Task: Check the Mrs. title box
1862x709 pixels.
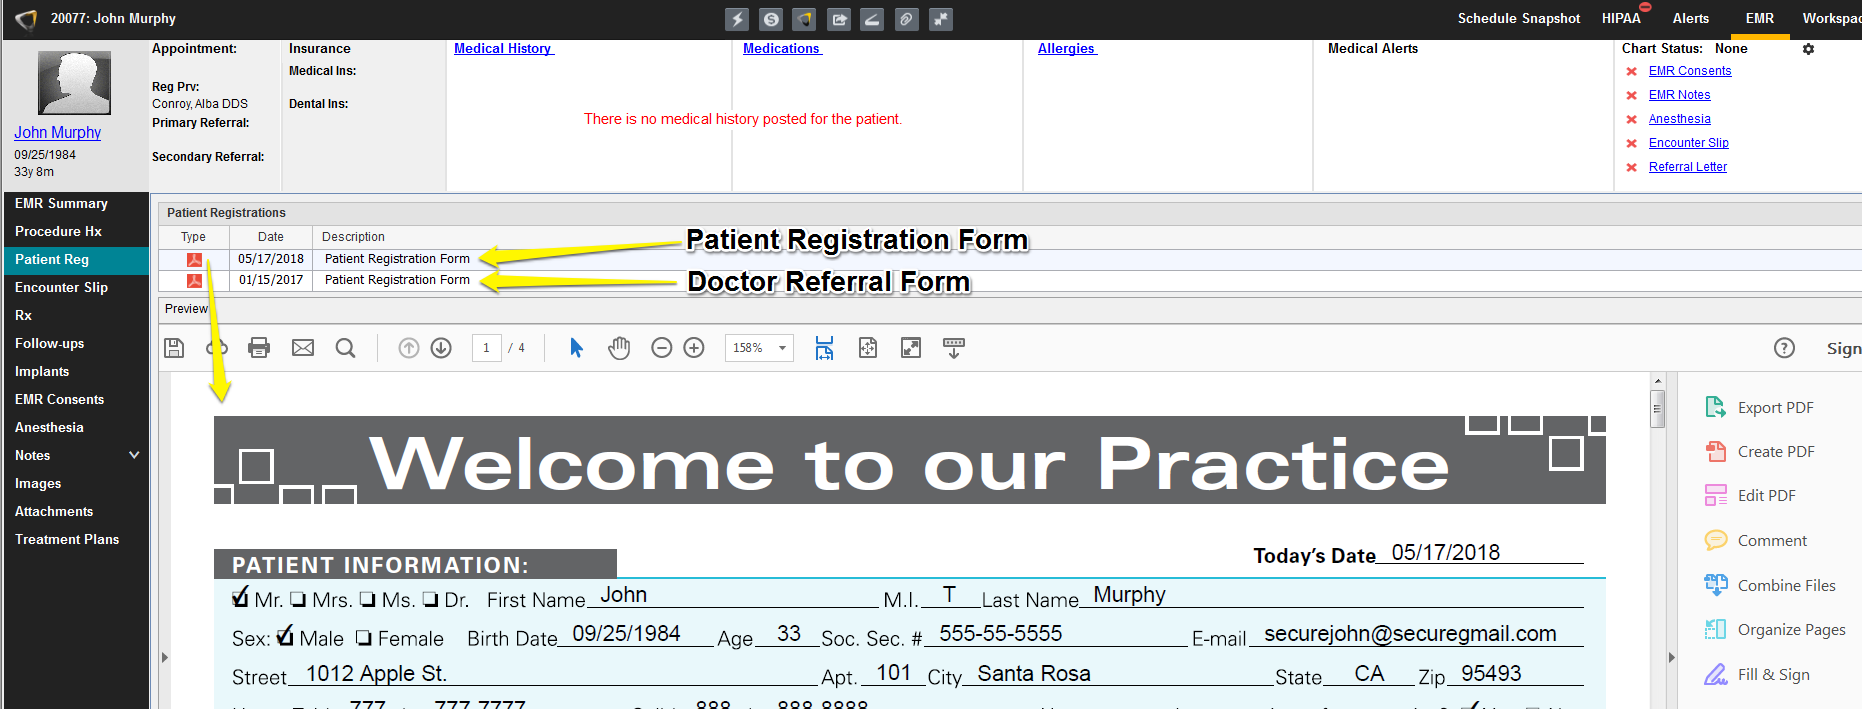Action: [x=298, y=600]
